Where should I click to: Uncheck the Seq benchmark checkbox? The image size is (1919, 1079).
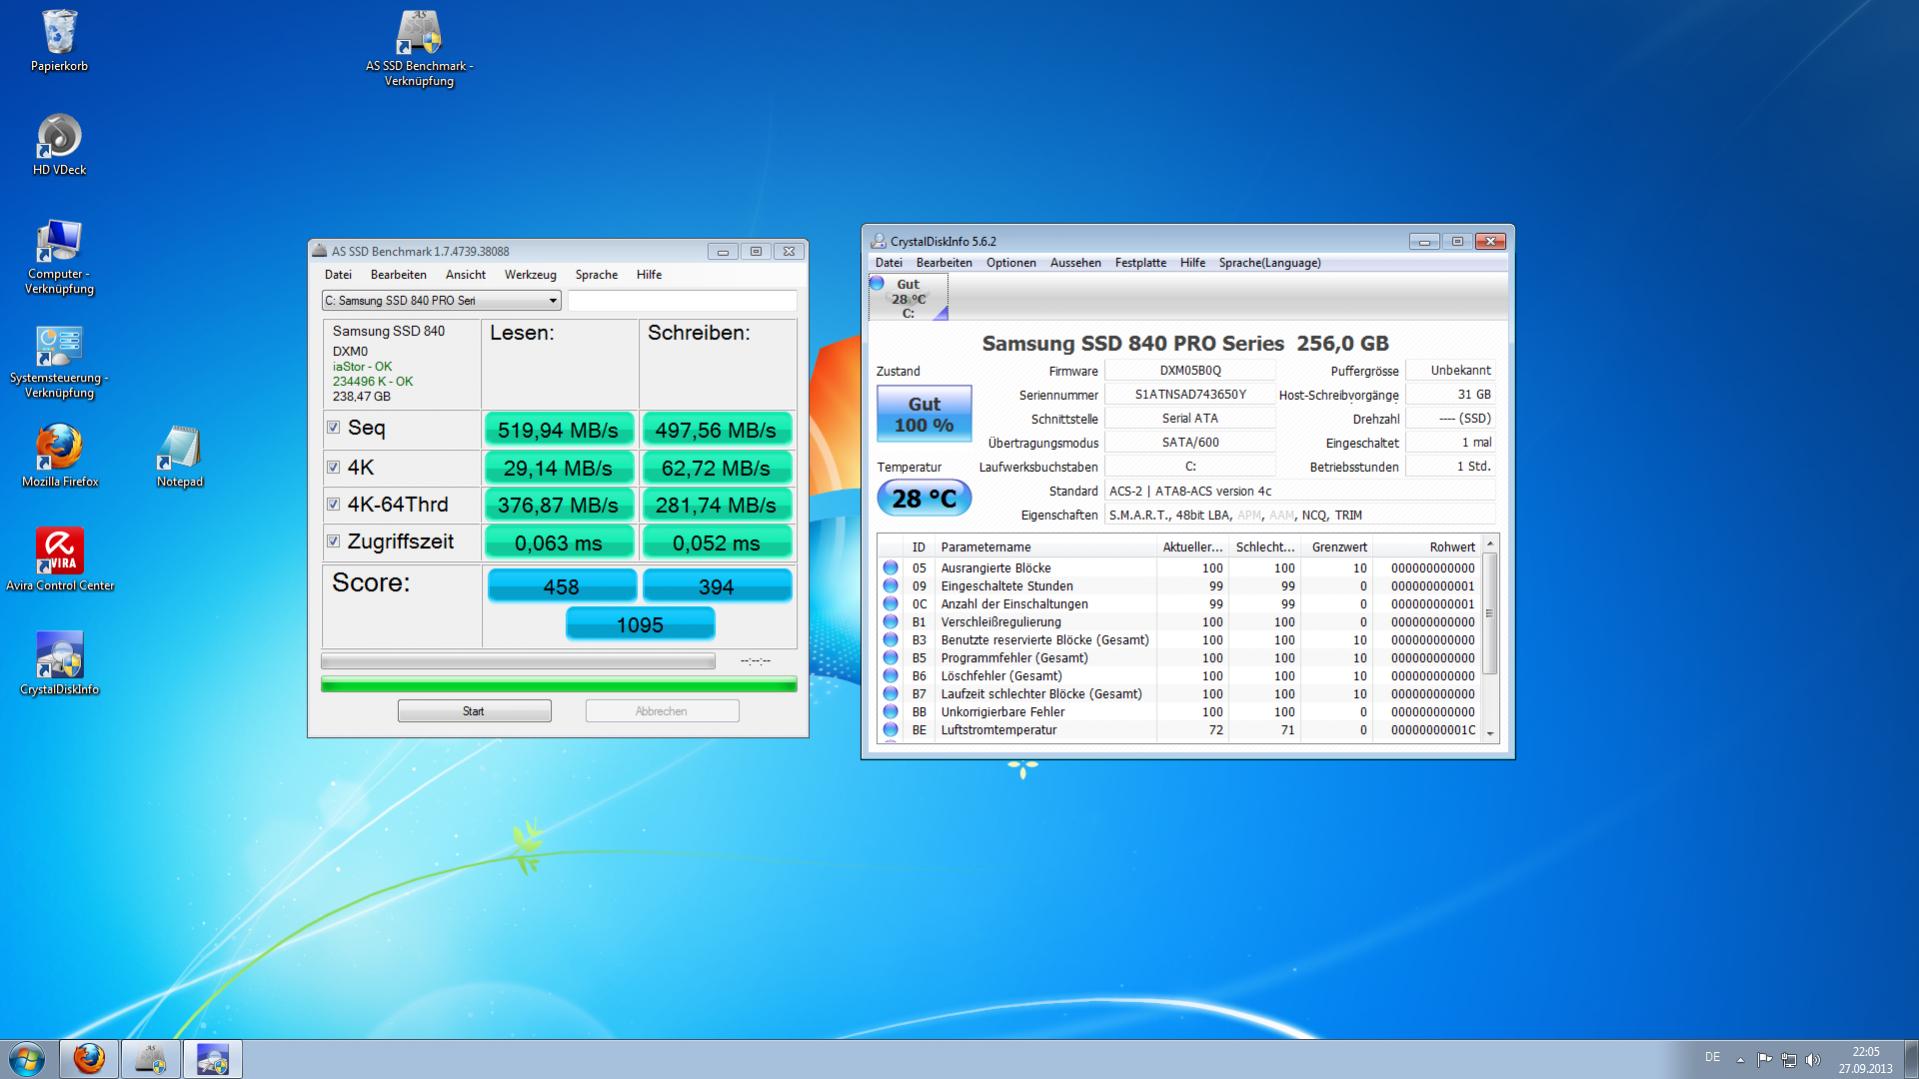point(333,428)
